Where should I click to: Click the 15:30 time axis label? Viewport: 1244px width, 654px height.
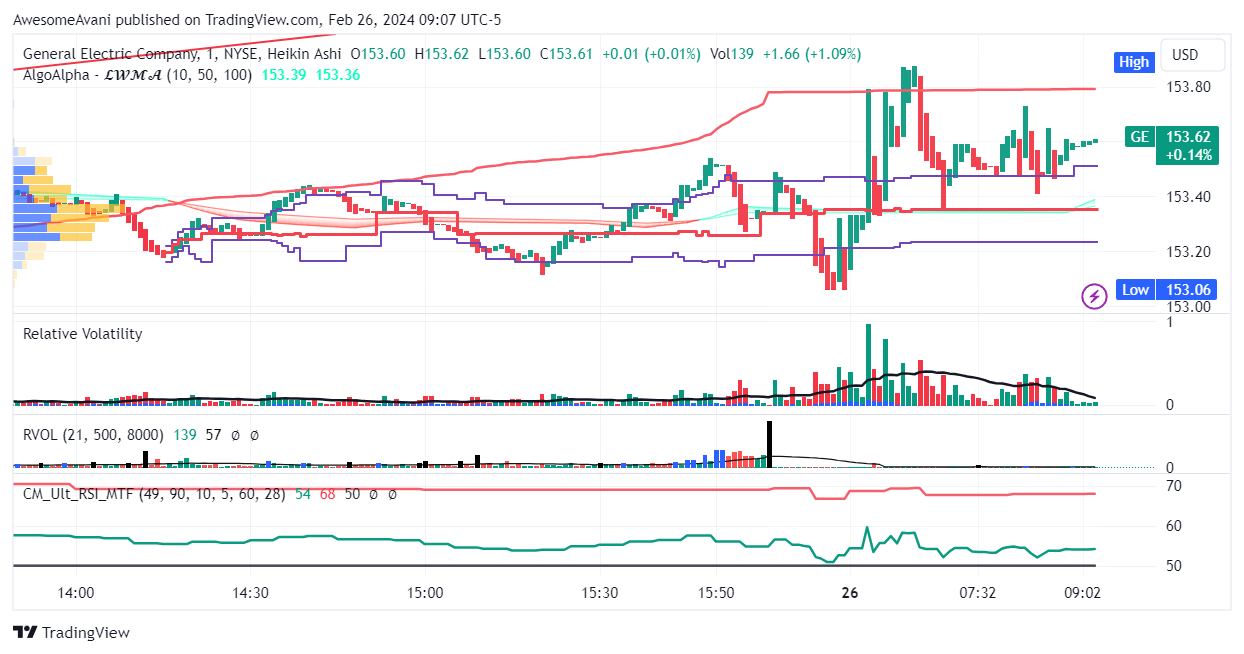click(599, 593)
